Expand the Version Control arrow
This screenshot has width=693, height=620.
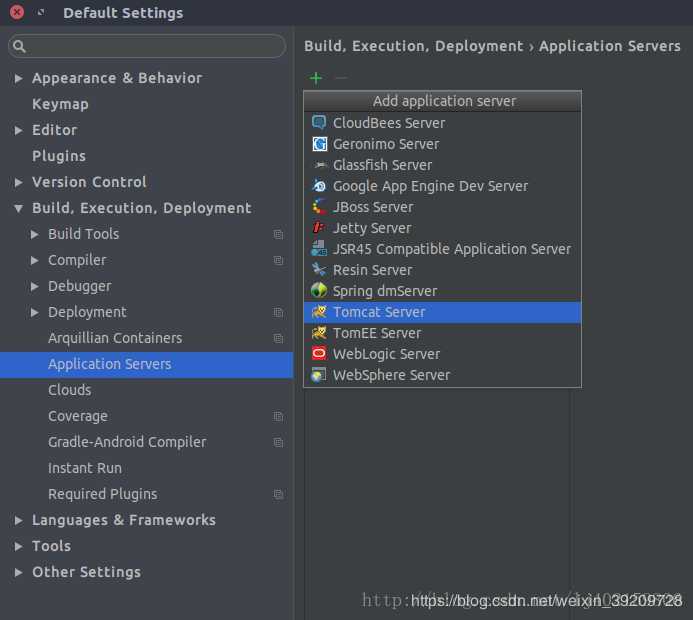click(x=18, y=182)
